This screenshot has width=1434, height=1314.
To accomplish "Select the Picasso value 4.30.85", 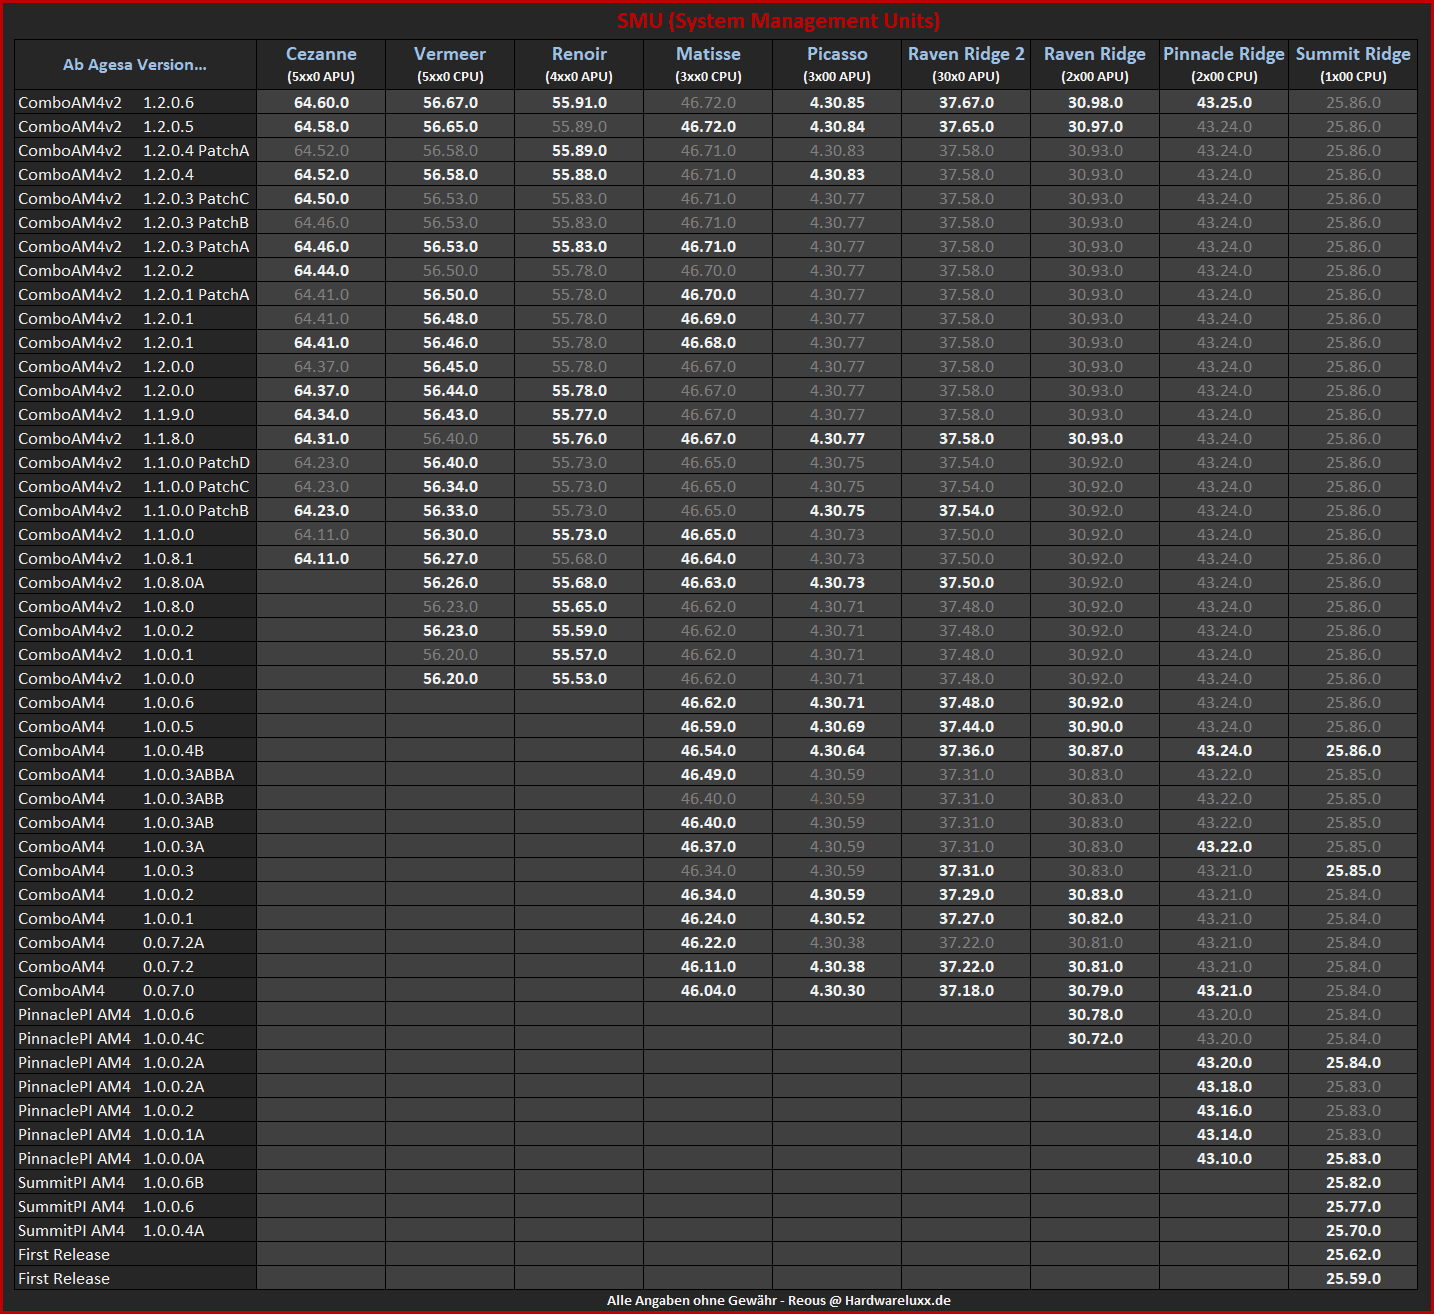I will [x=837, y=102].
